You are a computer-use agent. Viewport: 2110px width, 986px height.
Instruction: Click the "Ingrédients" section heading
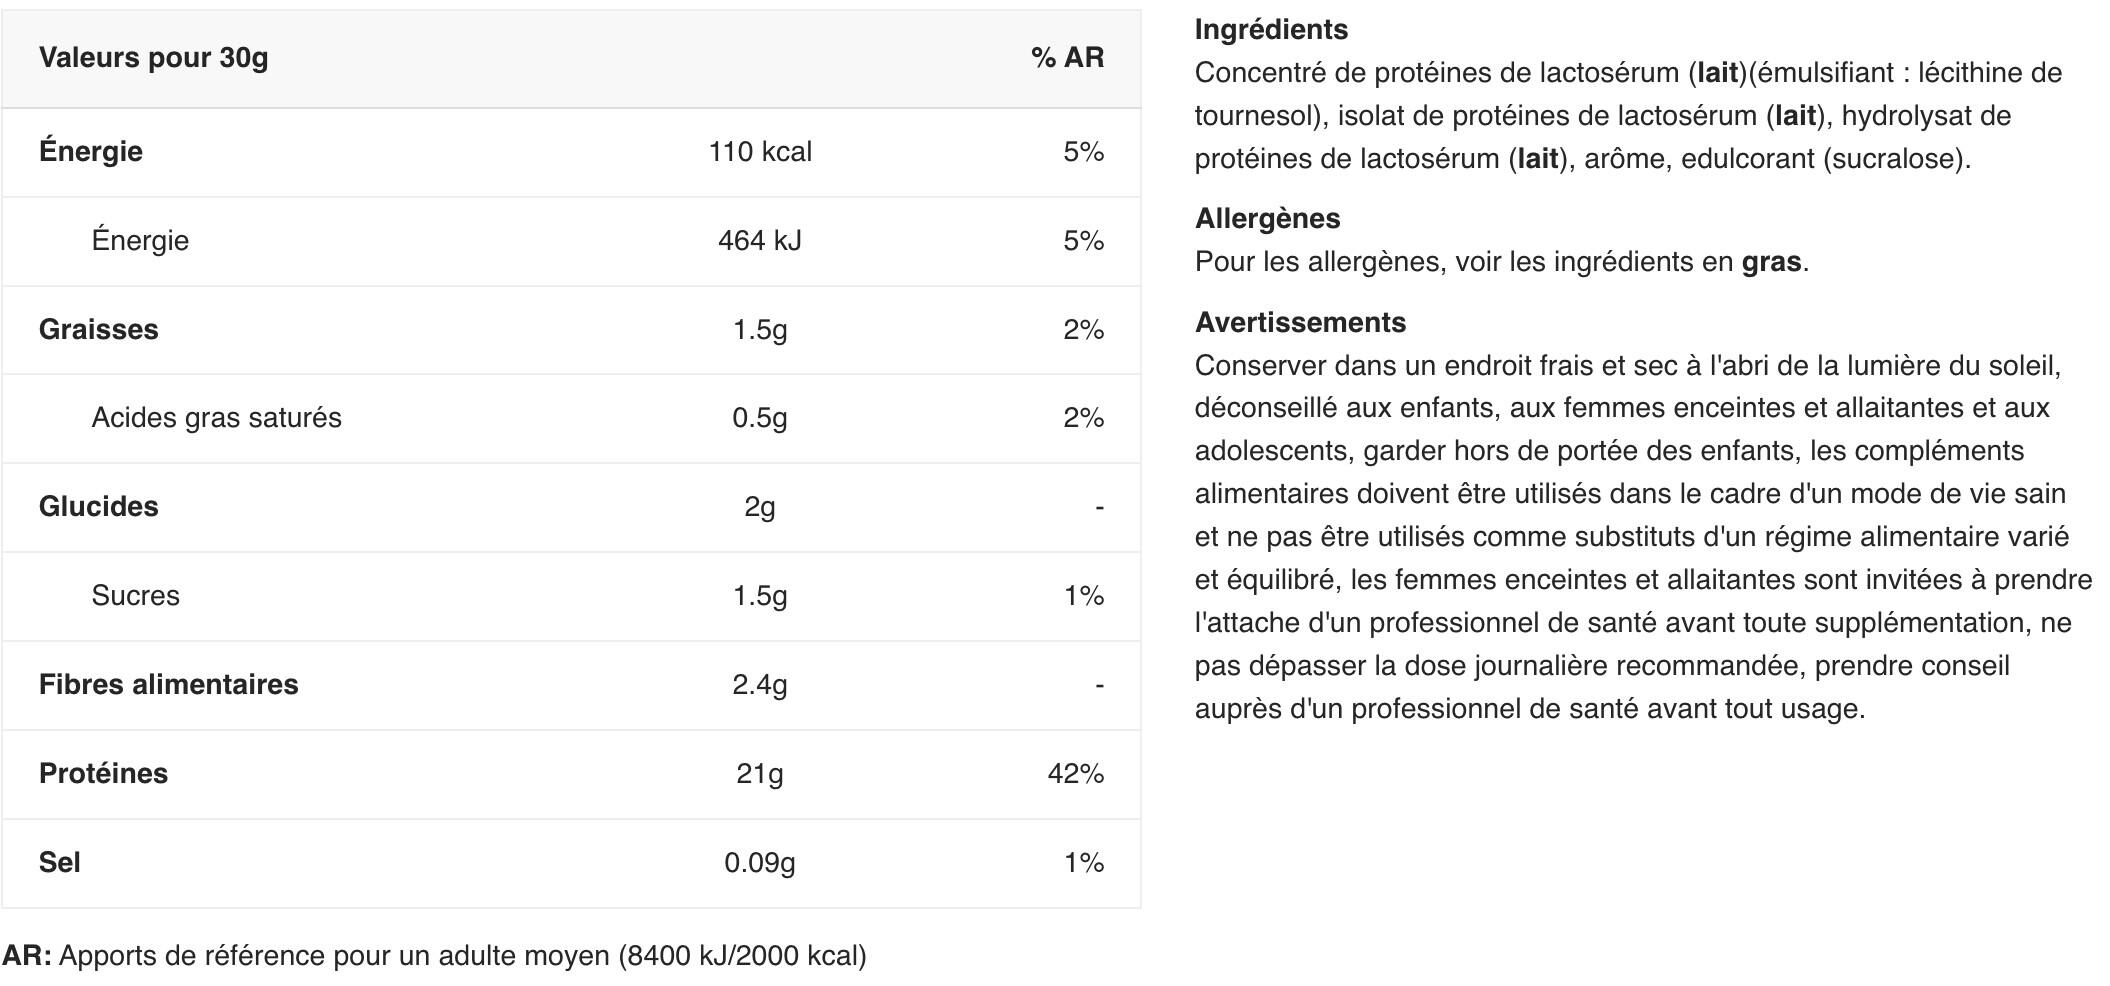[x=1271, y=30]
